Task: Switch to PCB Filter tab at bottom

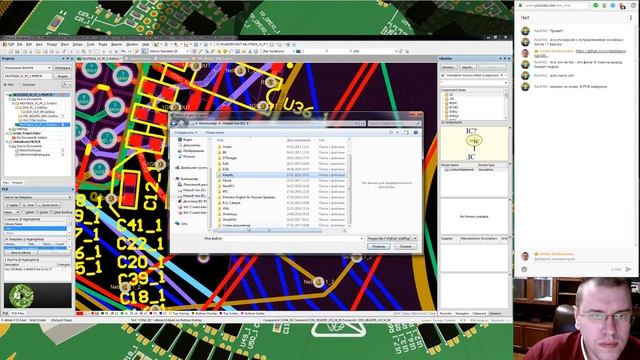Action: (18, 313)
